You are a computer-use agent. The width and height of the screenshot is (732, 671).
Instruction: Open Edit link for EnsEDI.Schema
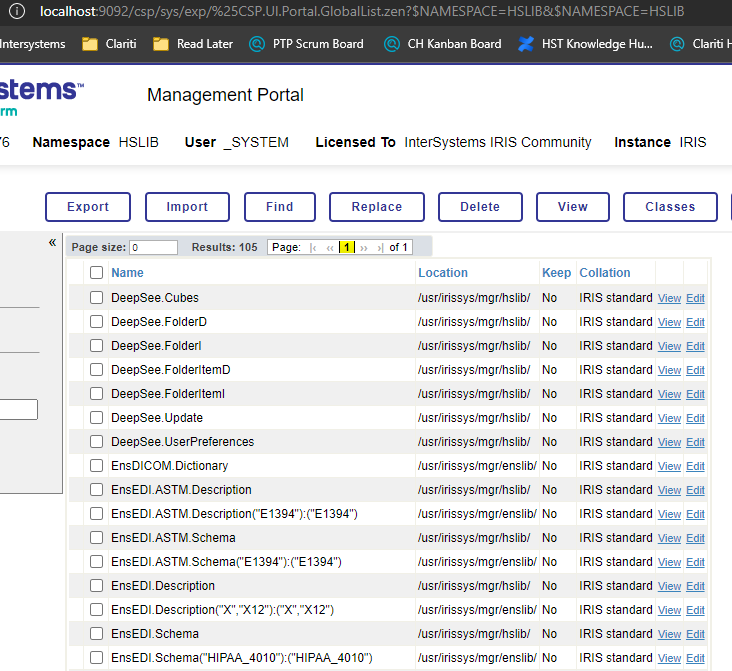695,634
